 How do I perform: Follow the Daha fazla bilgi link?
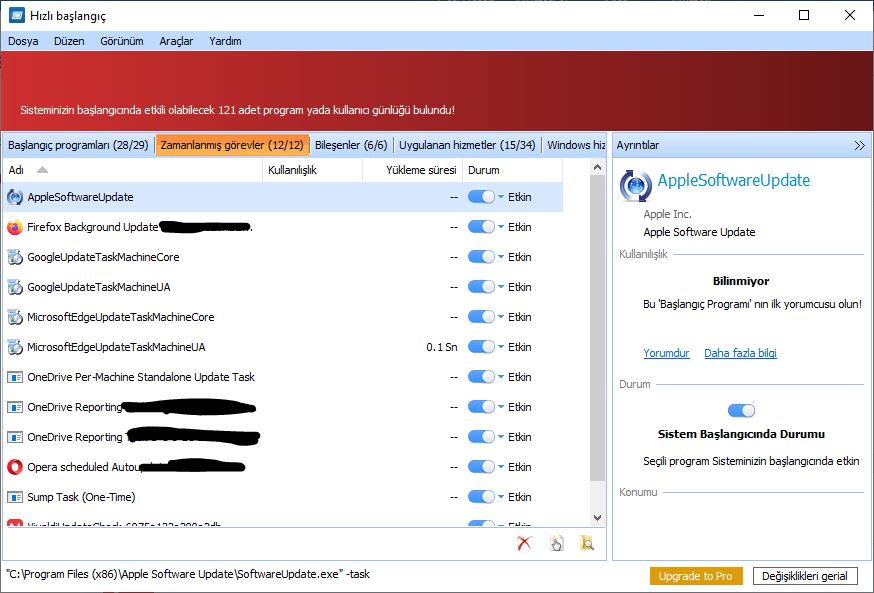(x=740, y=353)
